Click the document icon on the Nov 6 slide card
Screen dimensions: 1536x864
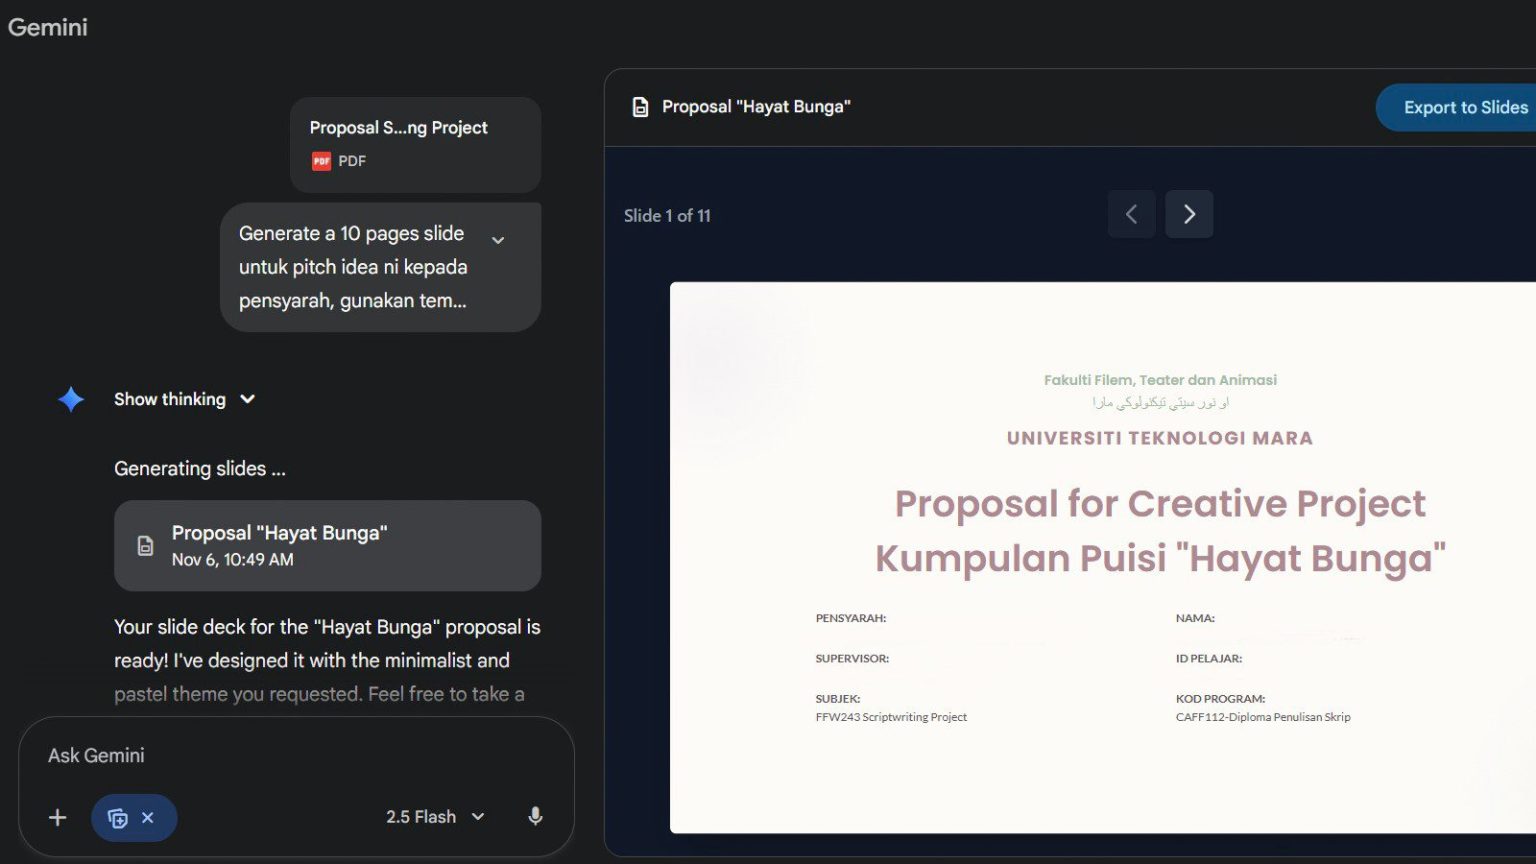pyautogui.click(x=146, y=546)
